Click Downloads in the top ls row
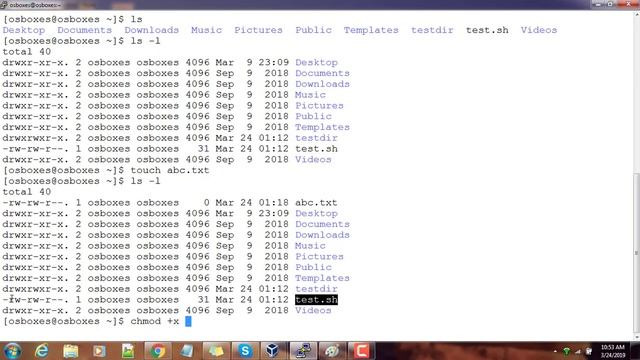The image size is (640, 360). click(151, 30)
